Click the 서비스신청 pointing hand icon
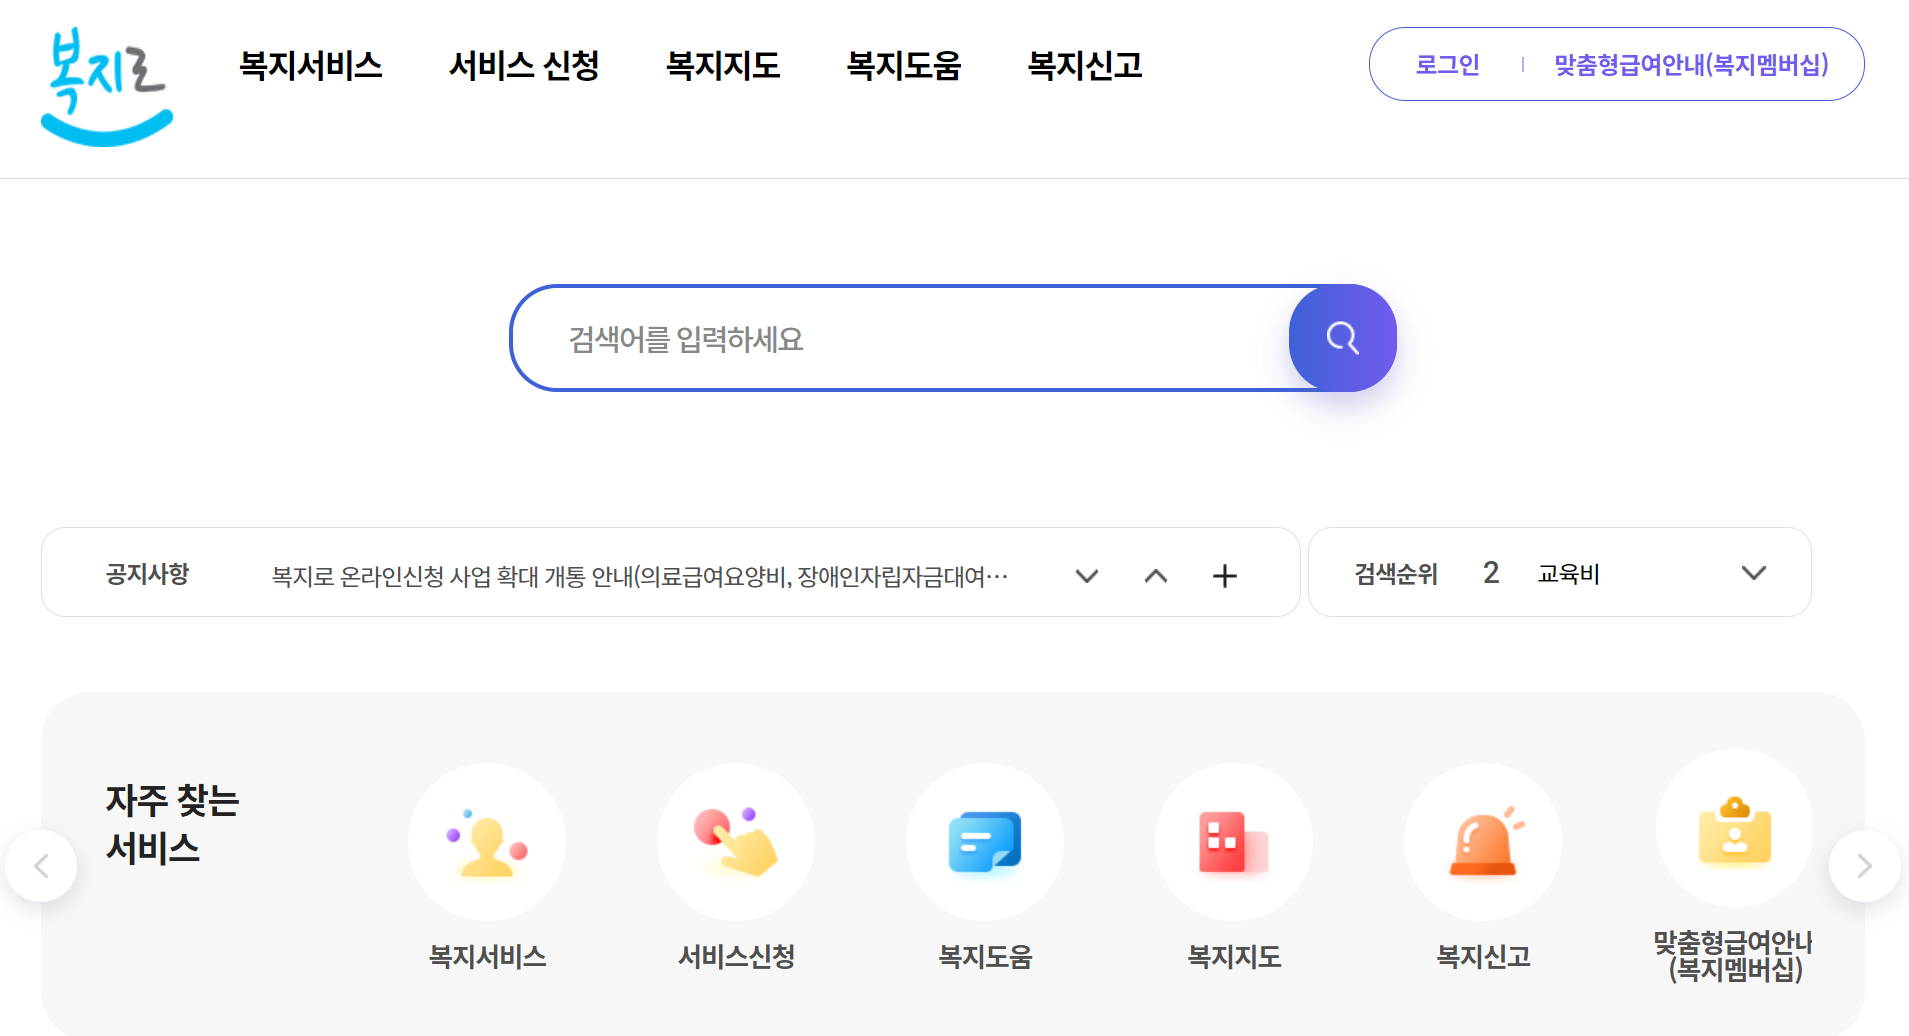Image resolution: width=1909 pixels, height=1036 pixels. [x=736, y=842]
